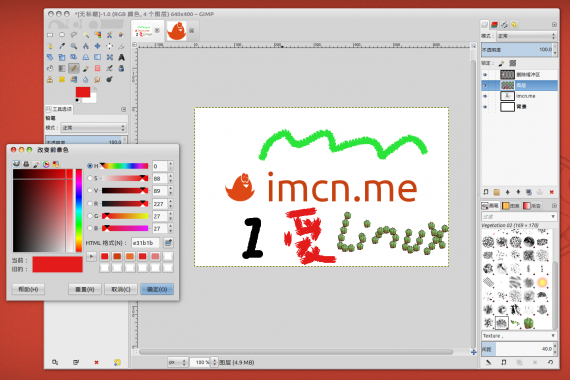Select the Pencil tool
Image resolution: width=570 pixels, height=380 pixels.
(x=74, y=68)
